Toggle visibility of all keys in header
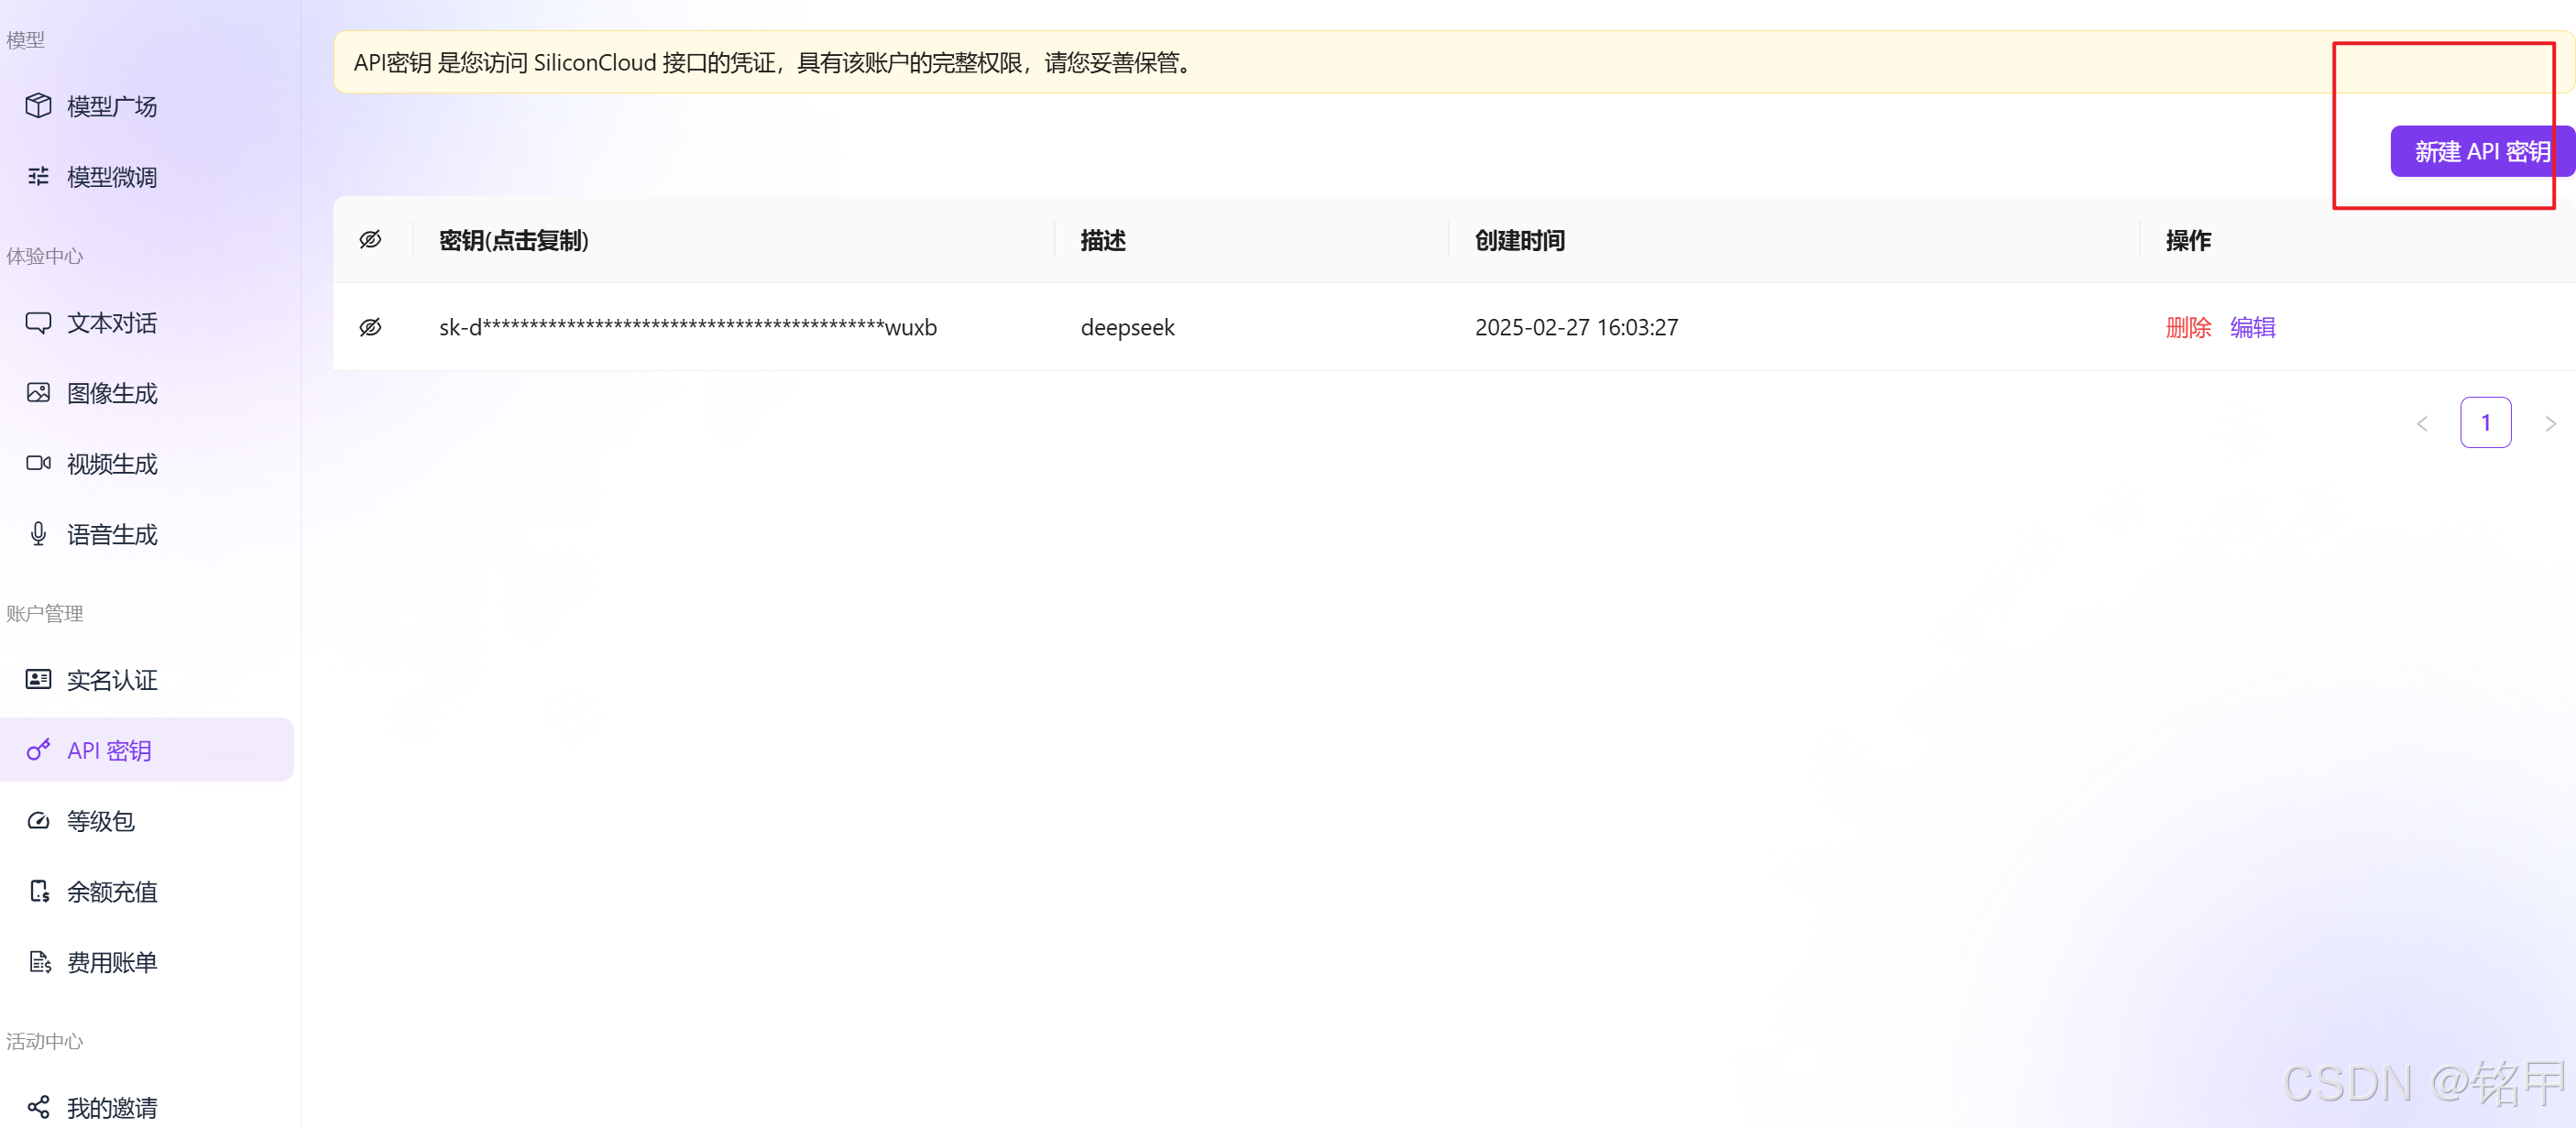Viewport: 2576px width, 1128px height. click(370, 240)
